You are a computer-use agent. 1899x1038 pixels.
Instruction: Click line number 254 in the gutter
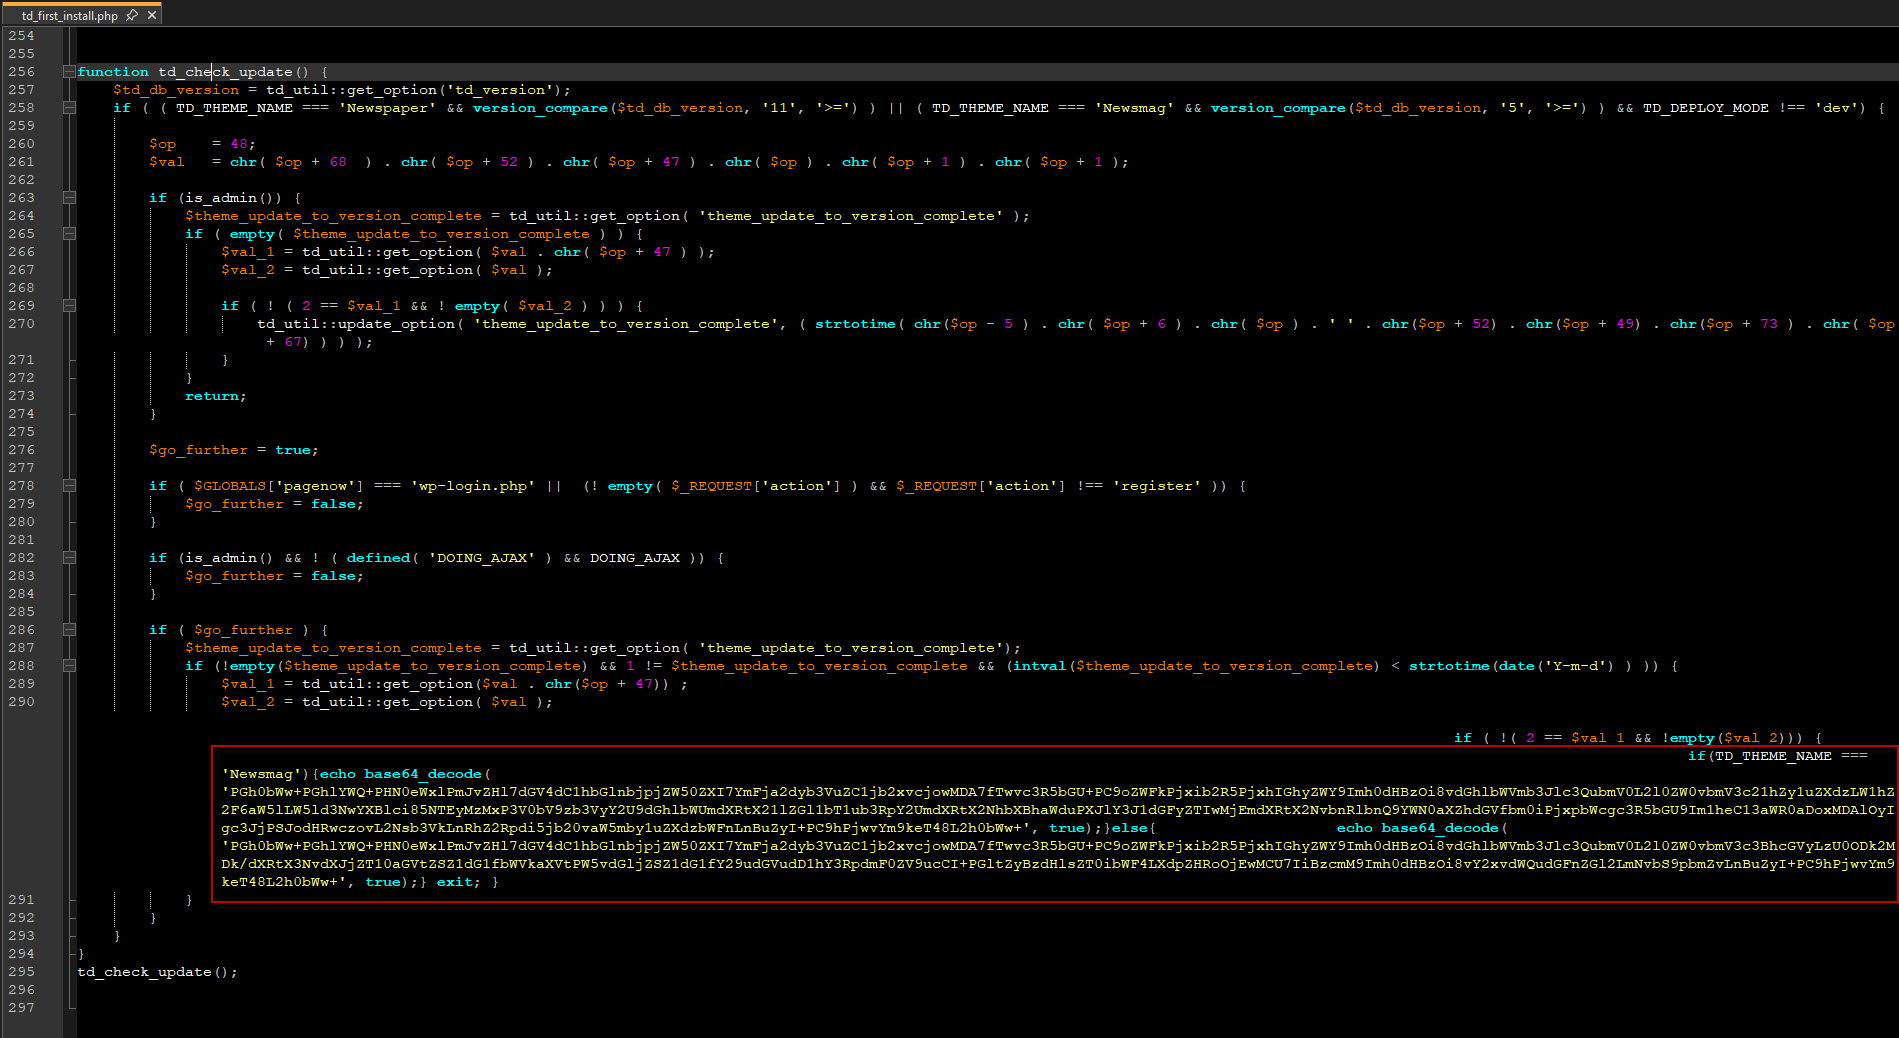[21, 36]
